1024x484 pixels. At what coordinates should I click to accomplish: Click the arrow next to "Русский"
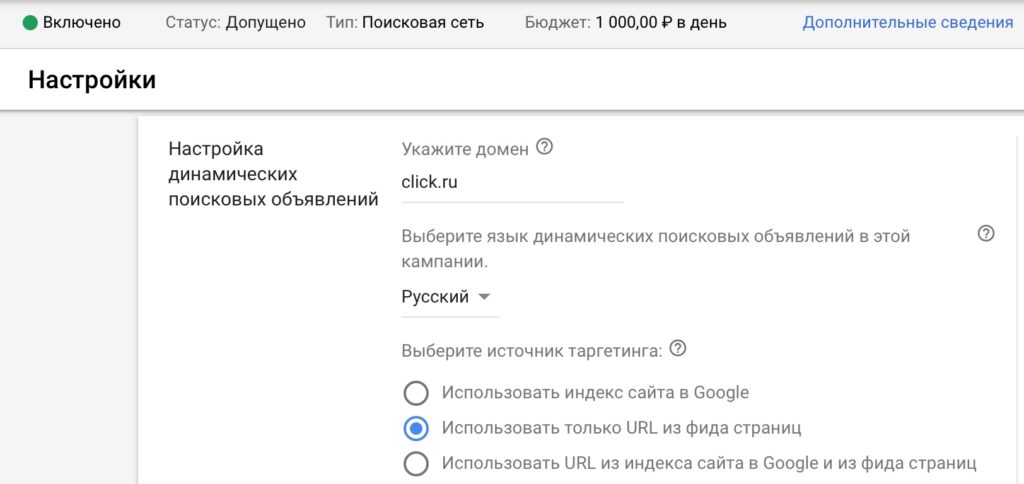[484, 297]
